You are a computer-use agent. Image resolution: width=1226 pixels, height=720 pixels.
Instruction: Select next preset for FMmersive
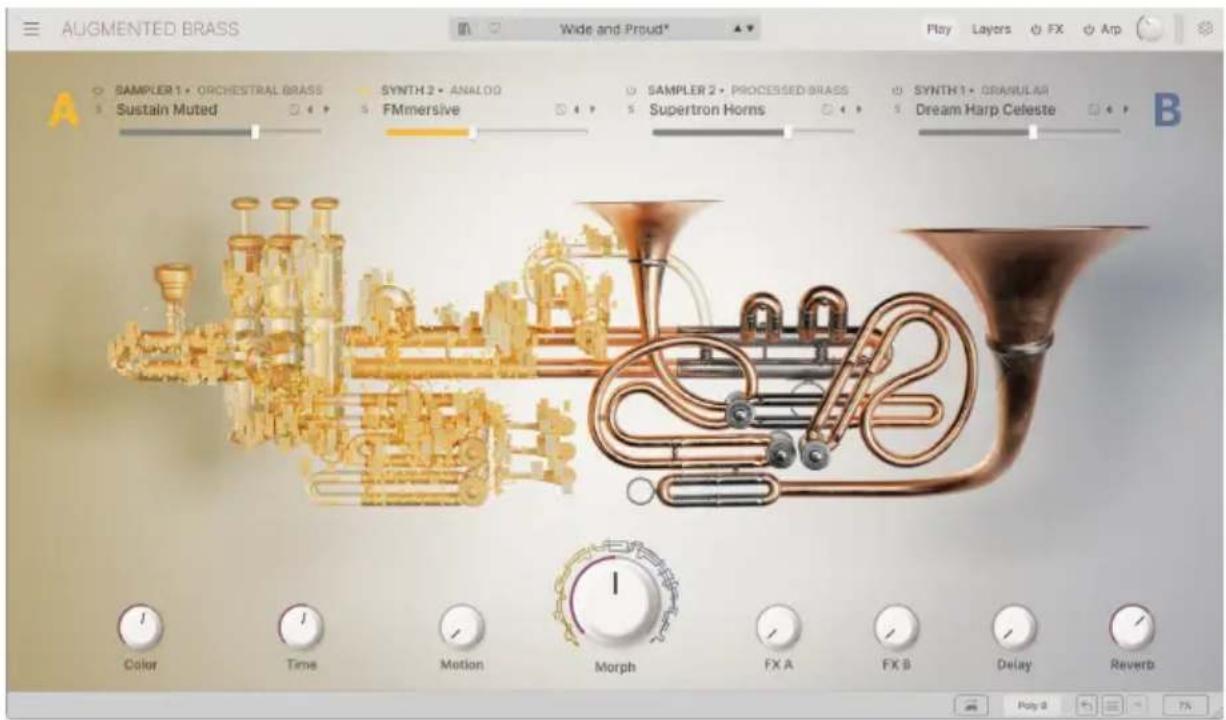[591, 109]
